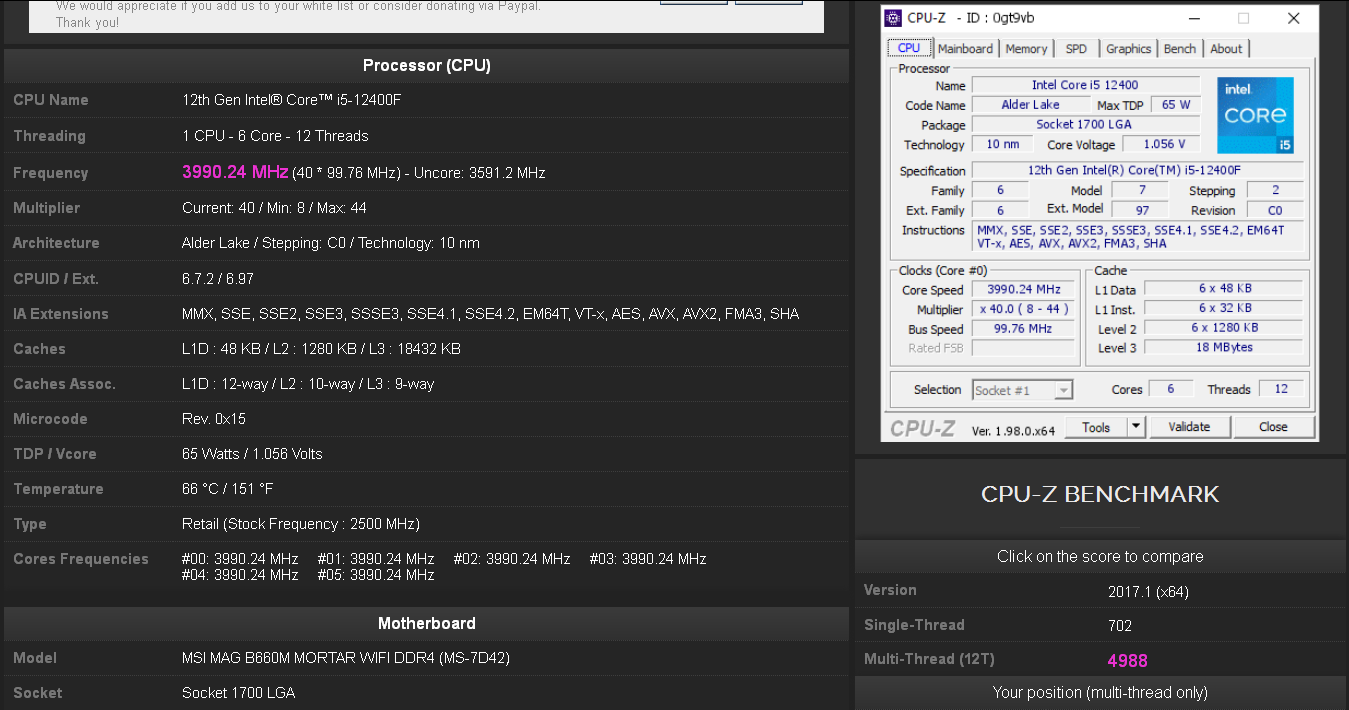Click the Tools button in CPU-Z
1349x710 pixels.
tap(1096, 427)
